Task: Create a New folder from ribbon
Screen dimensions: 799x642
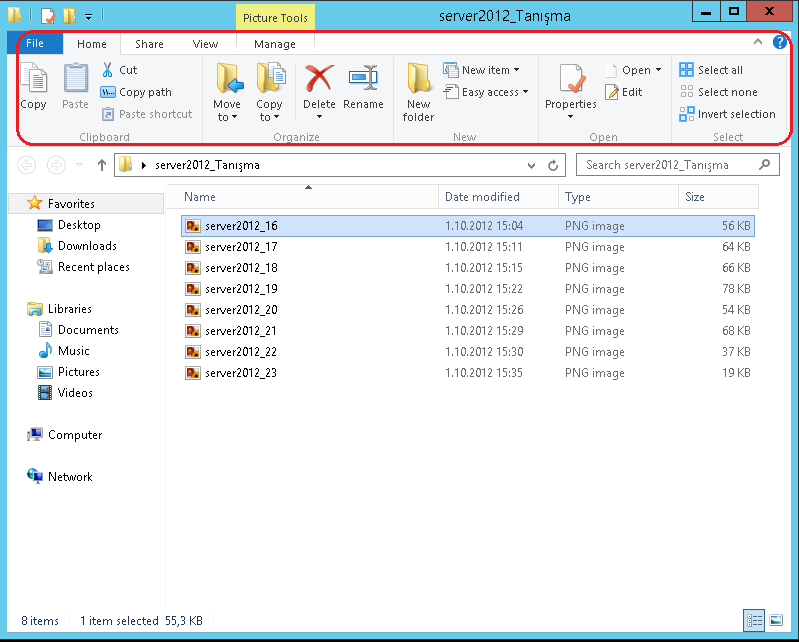Action: pyautogui.click(x=418, y=90)
